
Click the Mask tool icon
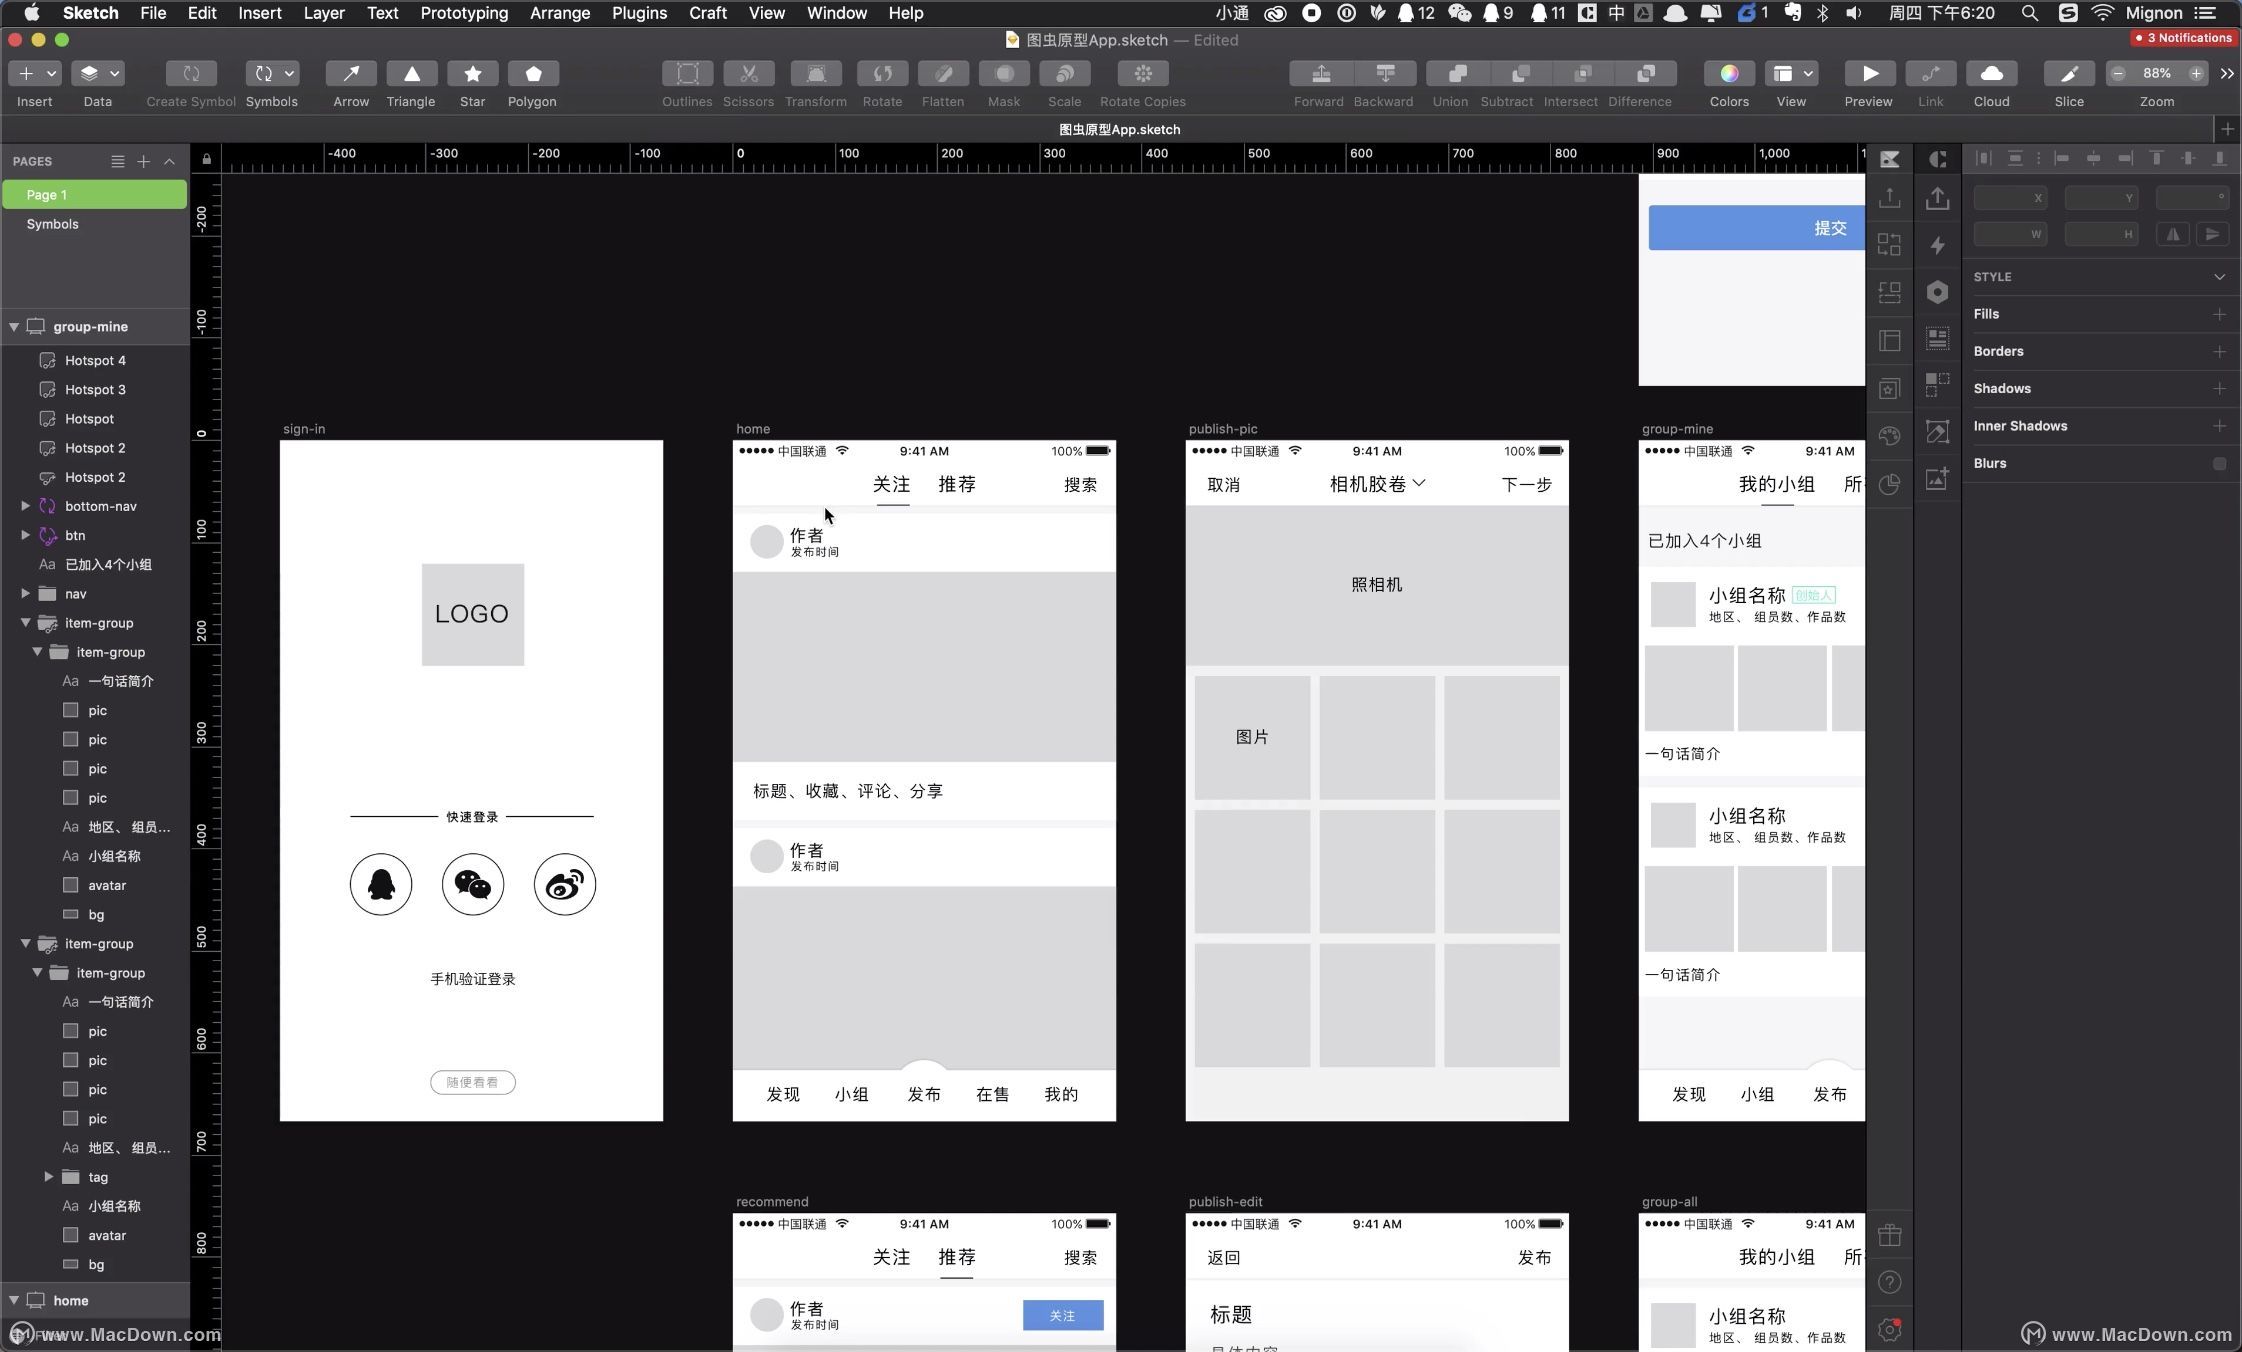1005,74
